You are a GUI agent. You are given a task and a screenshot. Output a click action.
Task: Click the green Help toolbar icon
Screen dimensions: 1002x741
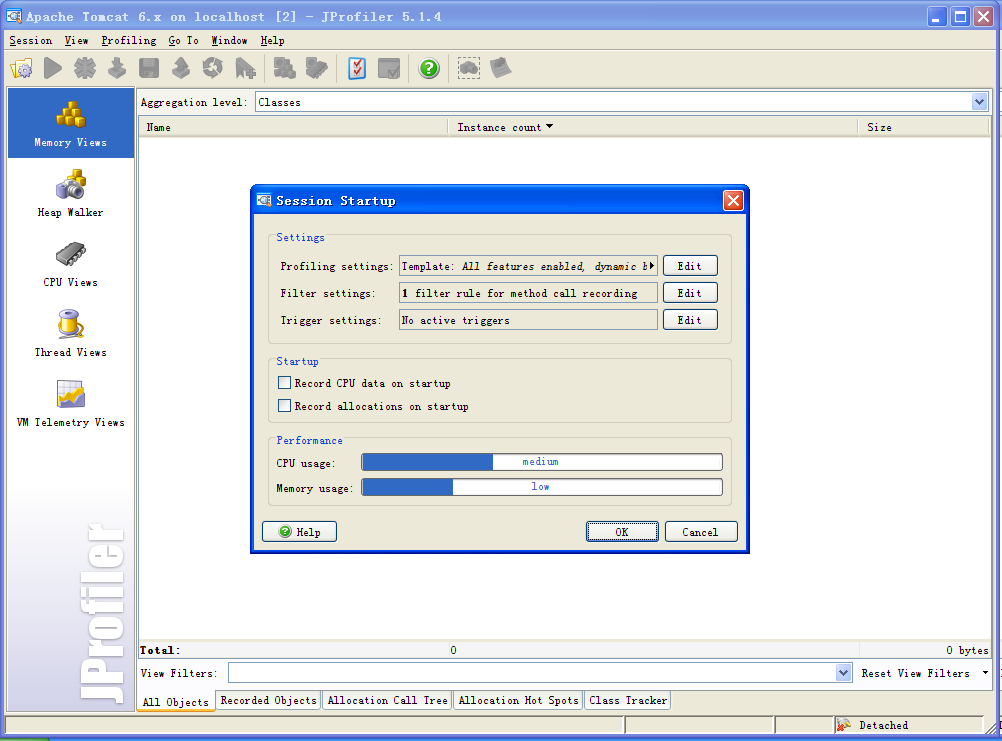pos(429,68)
